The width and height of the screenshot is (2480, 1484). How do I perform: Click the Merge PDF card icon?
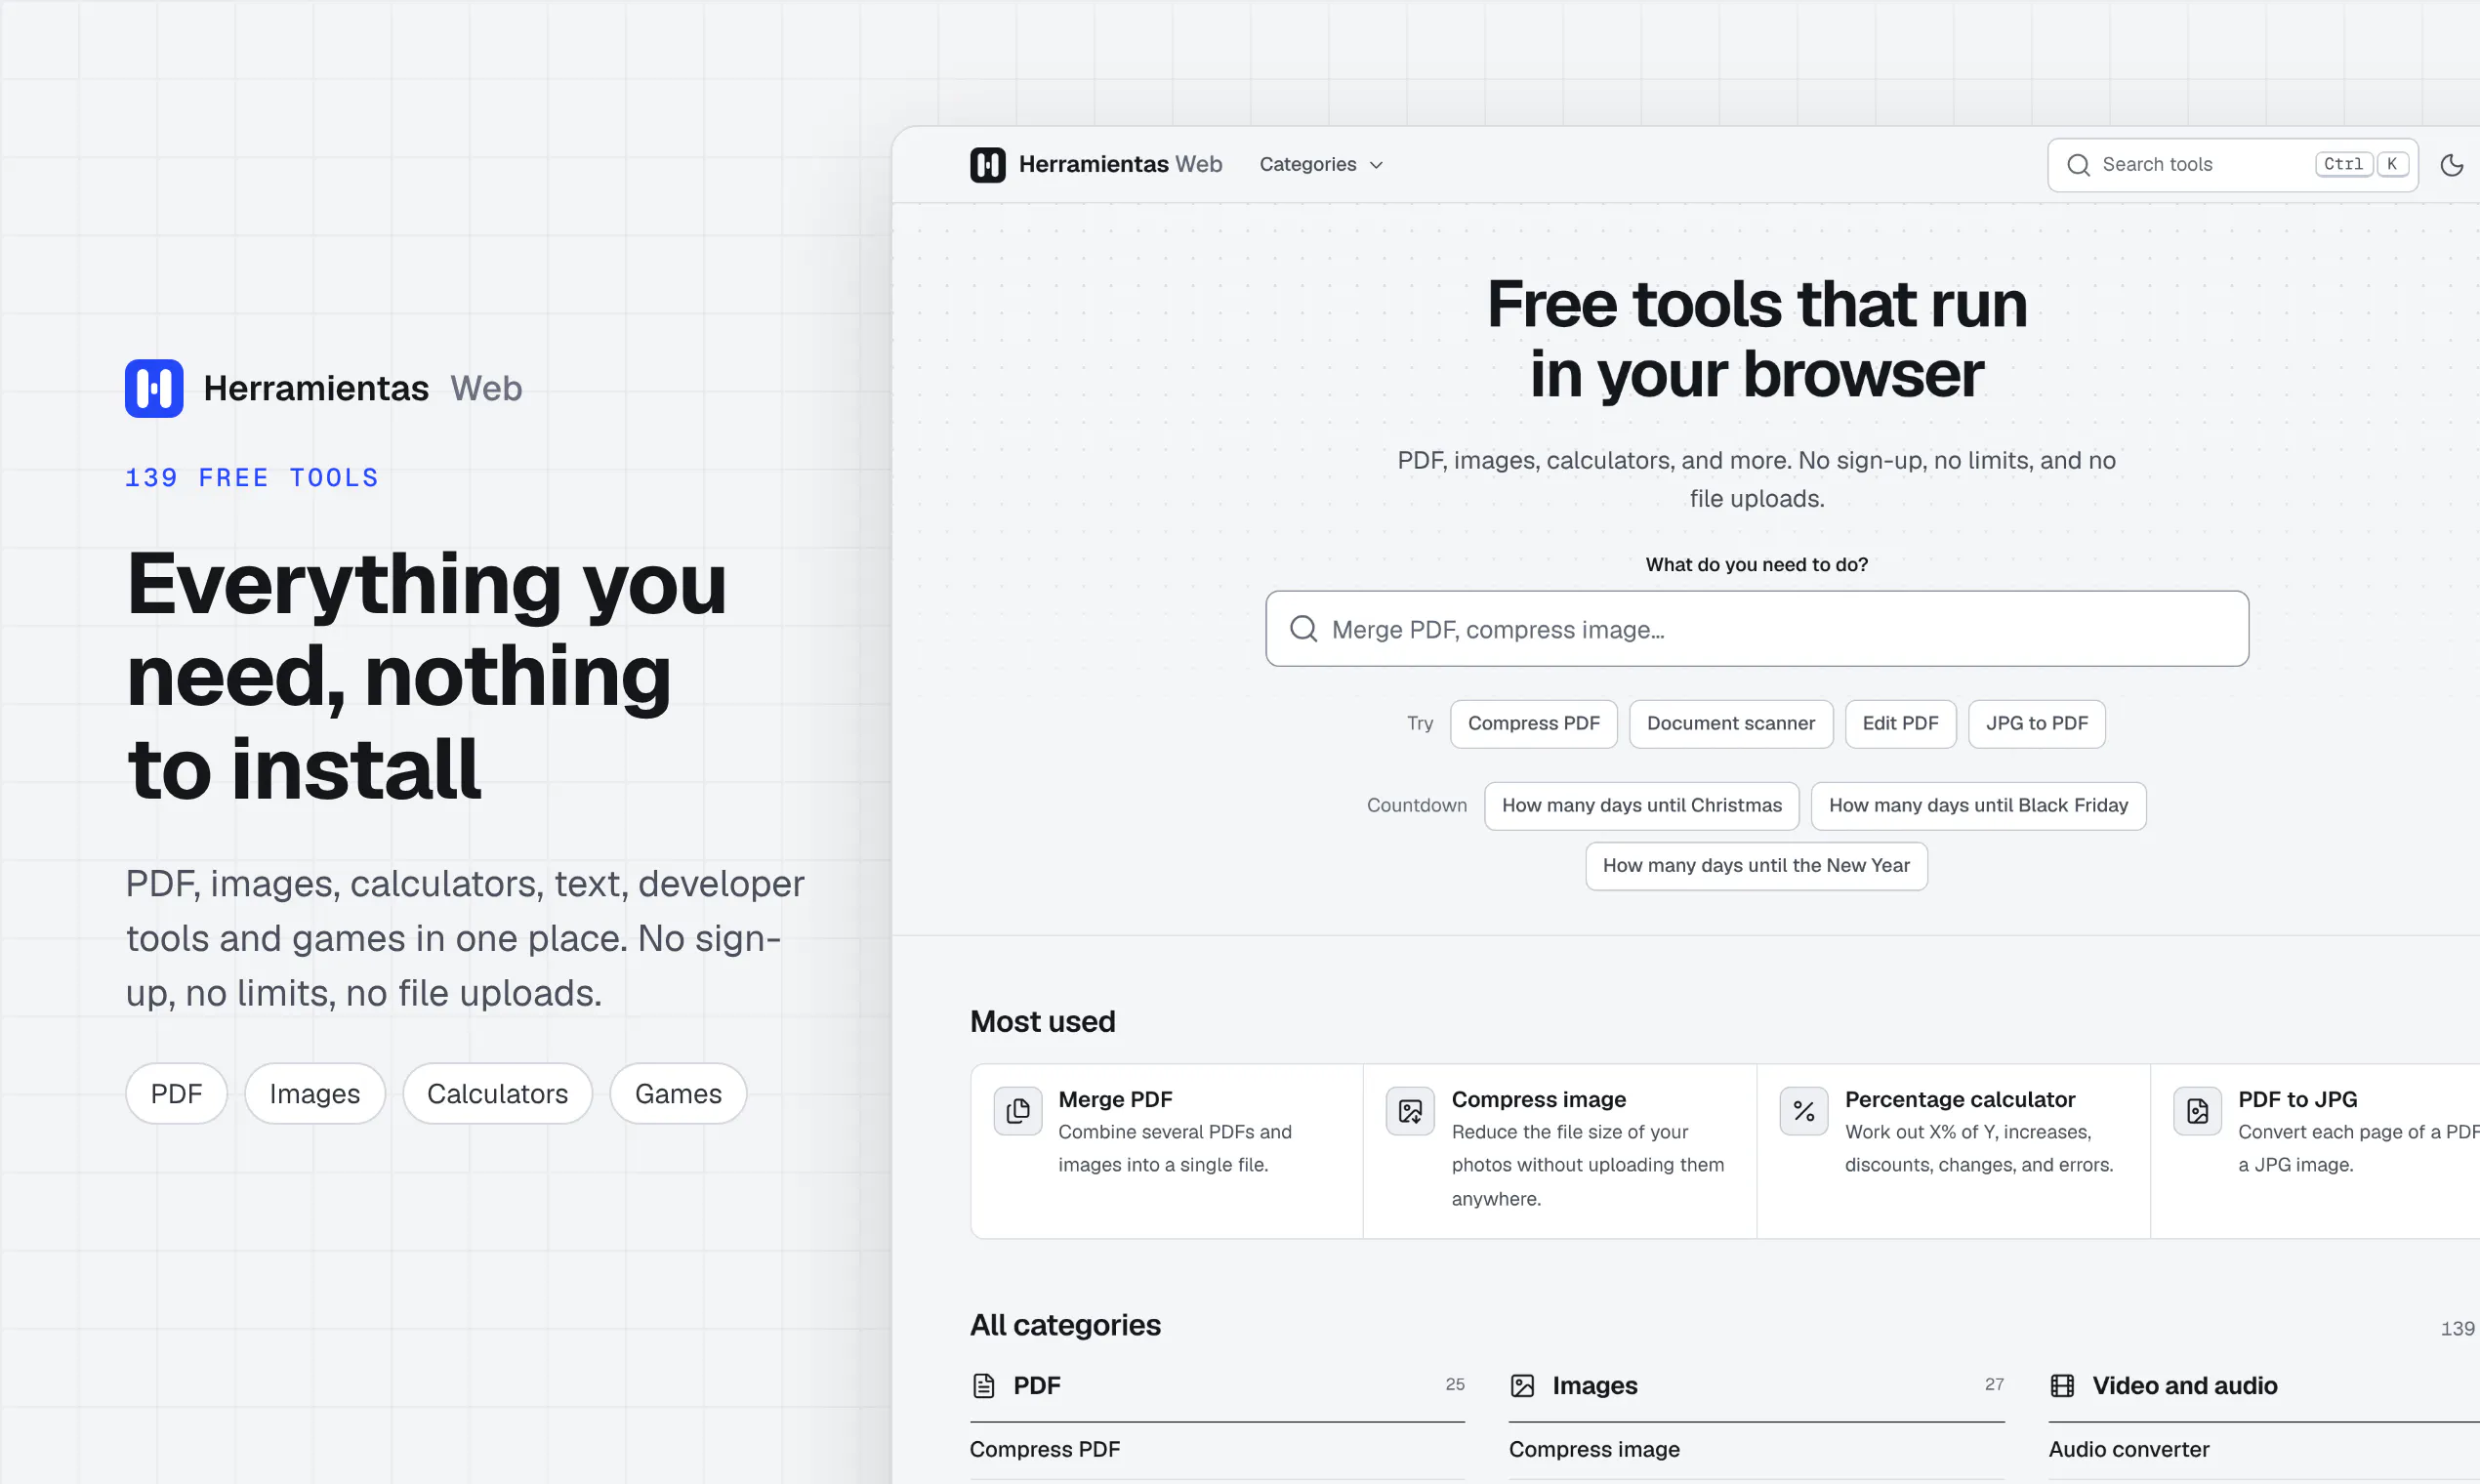pyautogui.click(x=1017, y=1111)
